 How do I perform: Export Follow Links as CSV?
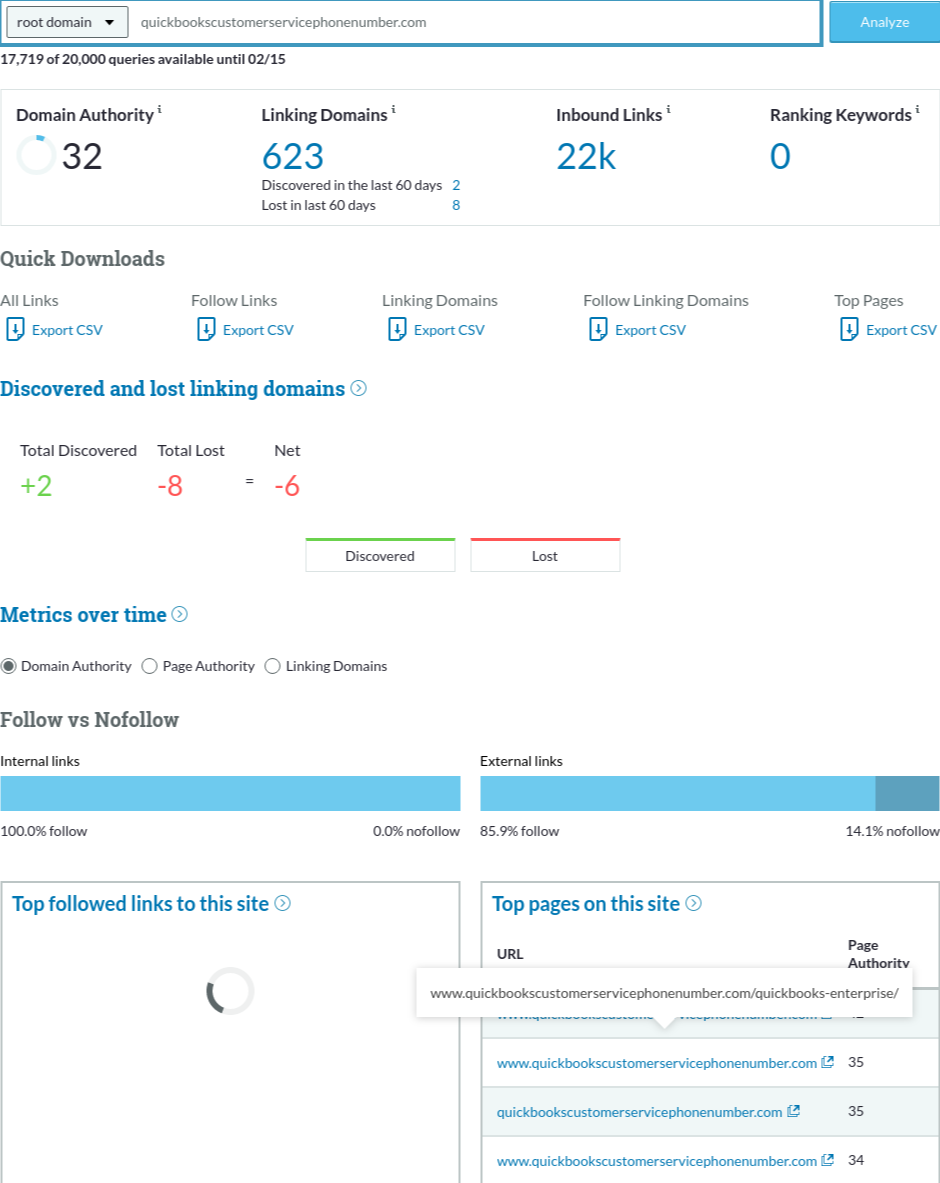coord(258,330)
